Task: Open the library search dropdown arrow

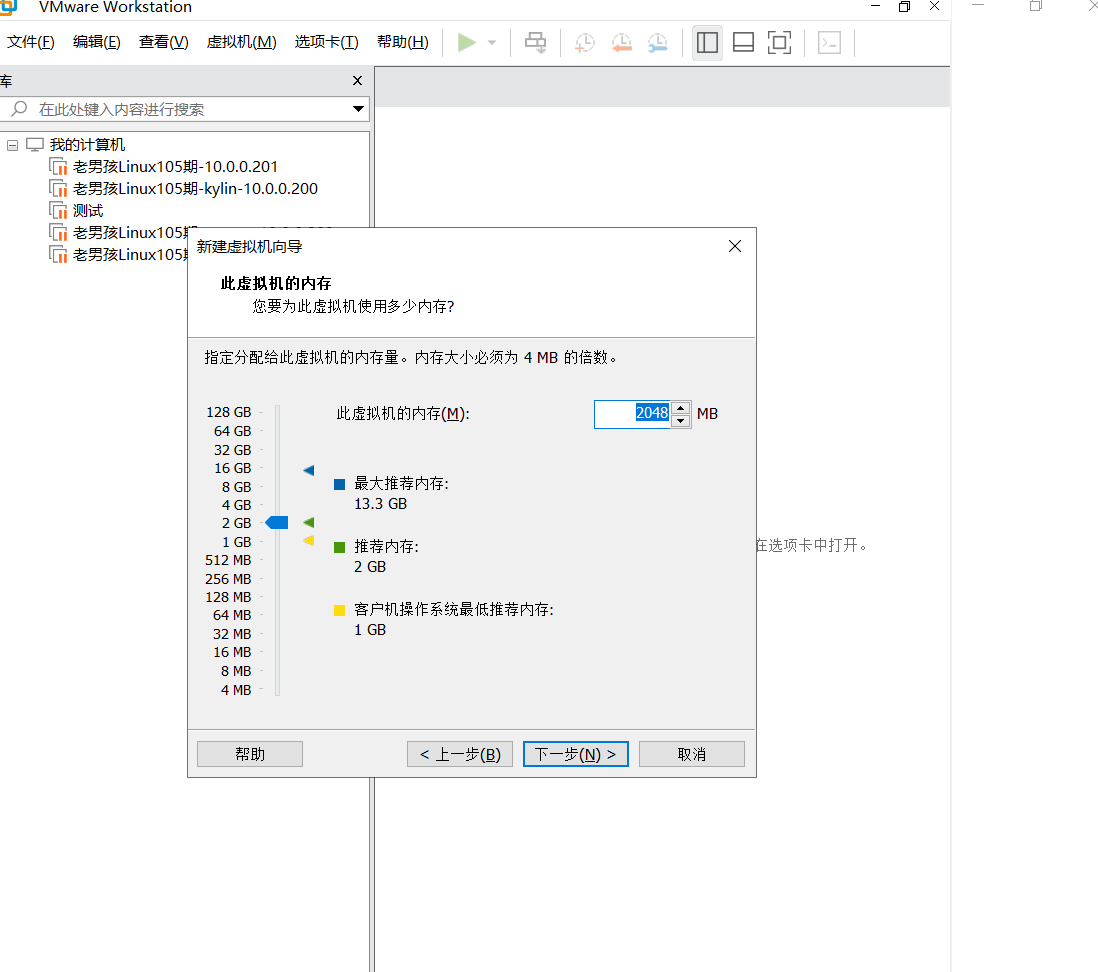Action: (x=358, y=109)
